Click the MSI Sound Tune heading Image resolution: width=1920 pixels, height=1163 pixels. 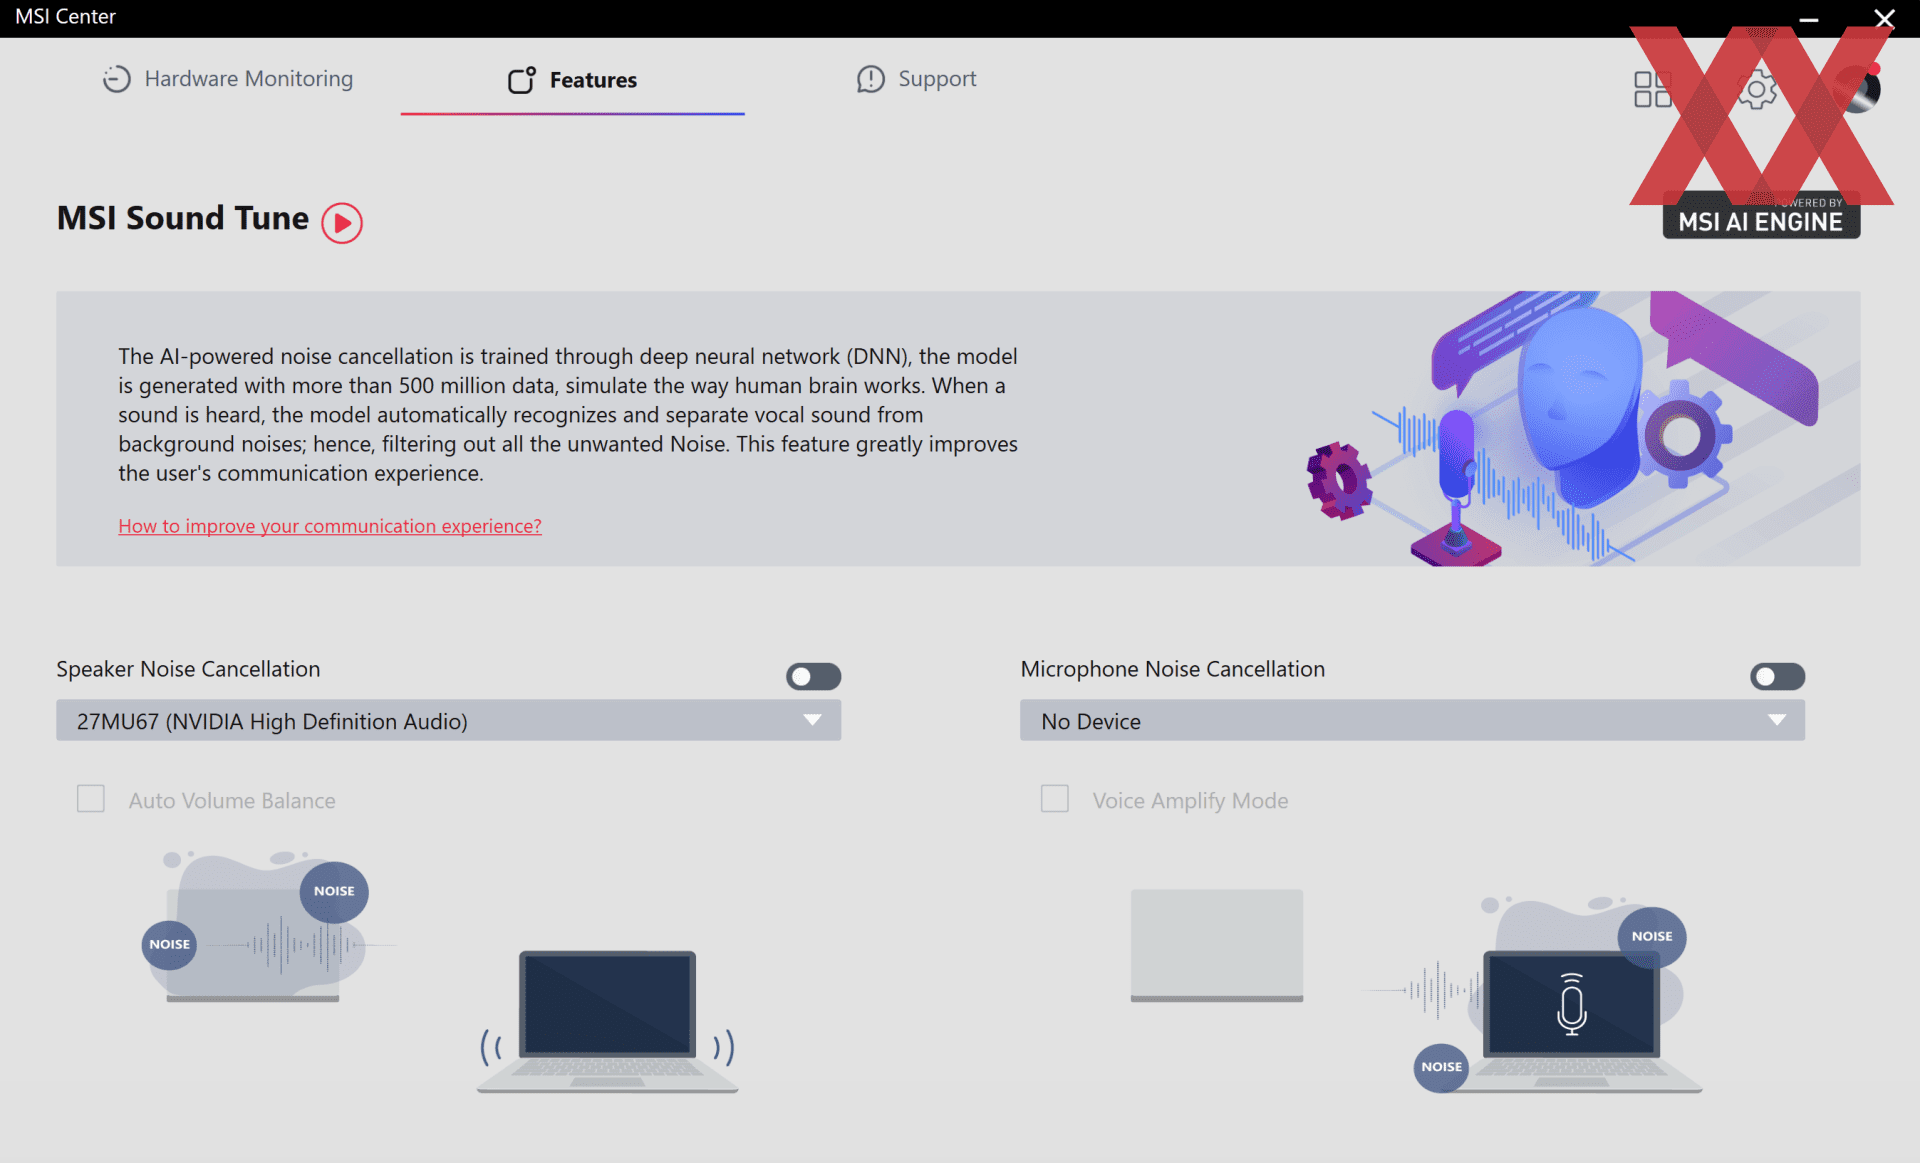tap(183, 218)
